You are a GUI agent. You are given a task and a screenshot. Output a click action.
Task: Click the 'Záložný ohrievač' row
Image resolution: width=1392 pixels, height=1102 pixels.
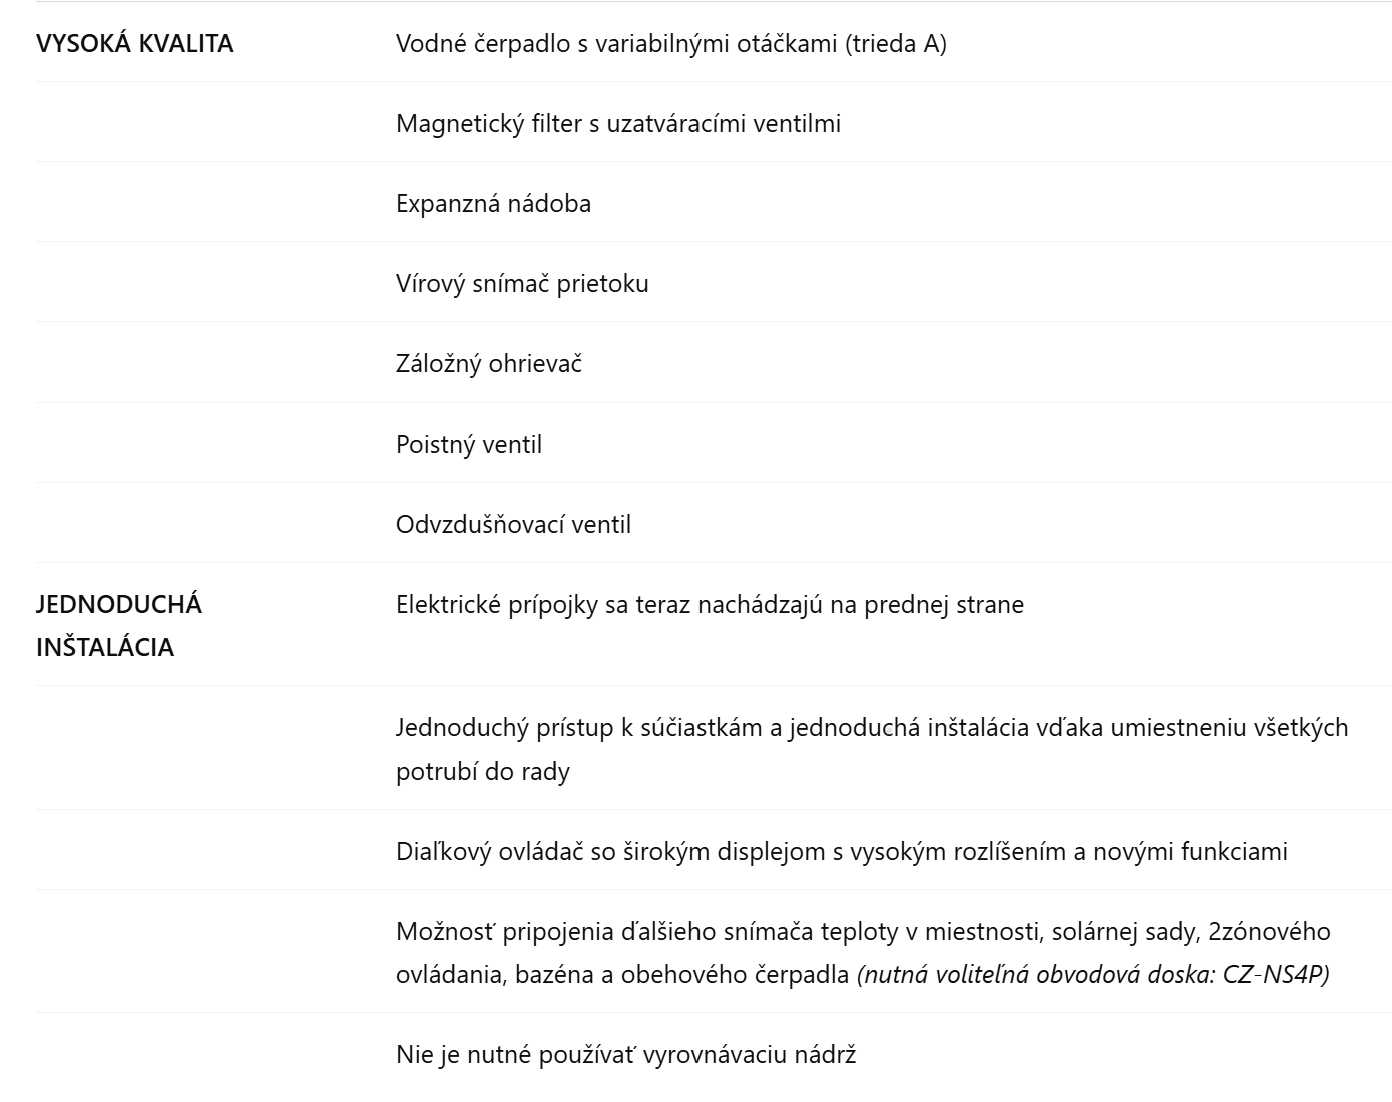(x=489, y=364)
